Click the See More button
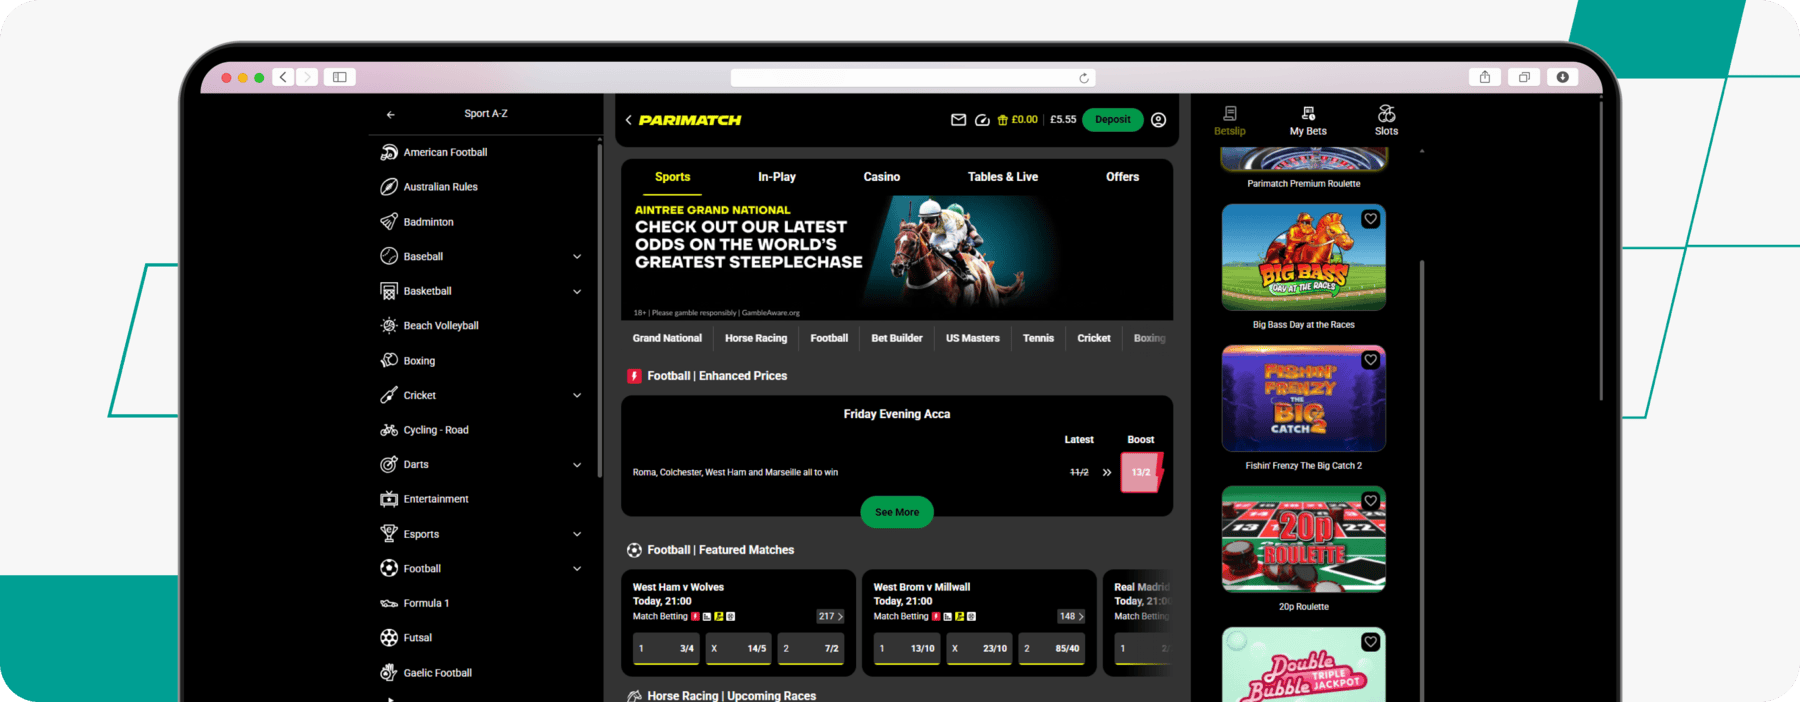 897,512
